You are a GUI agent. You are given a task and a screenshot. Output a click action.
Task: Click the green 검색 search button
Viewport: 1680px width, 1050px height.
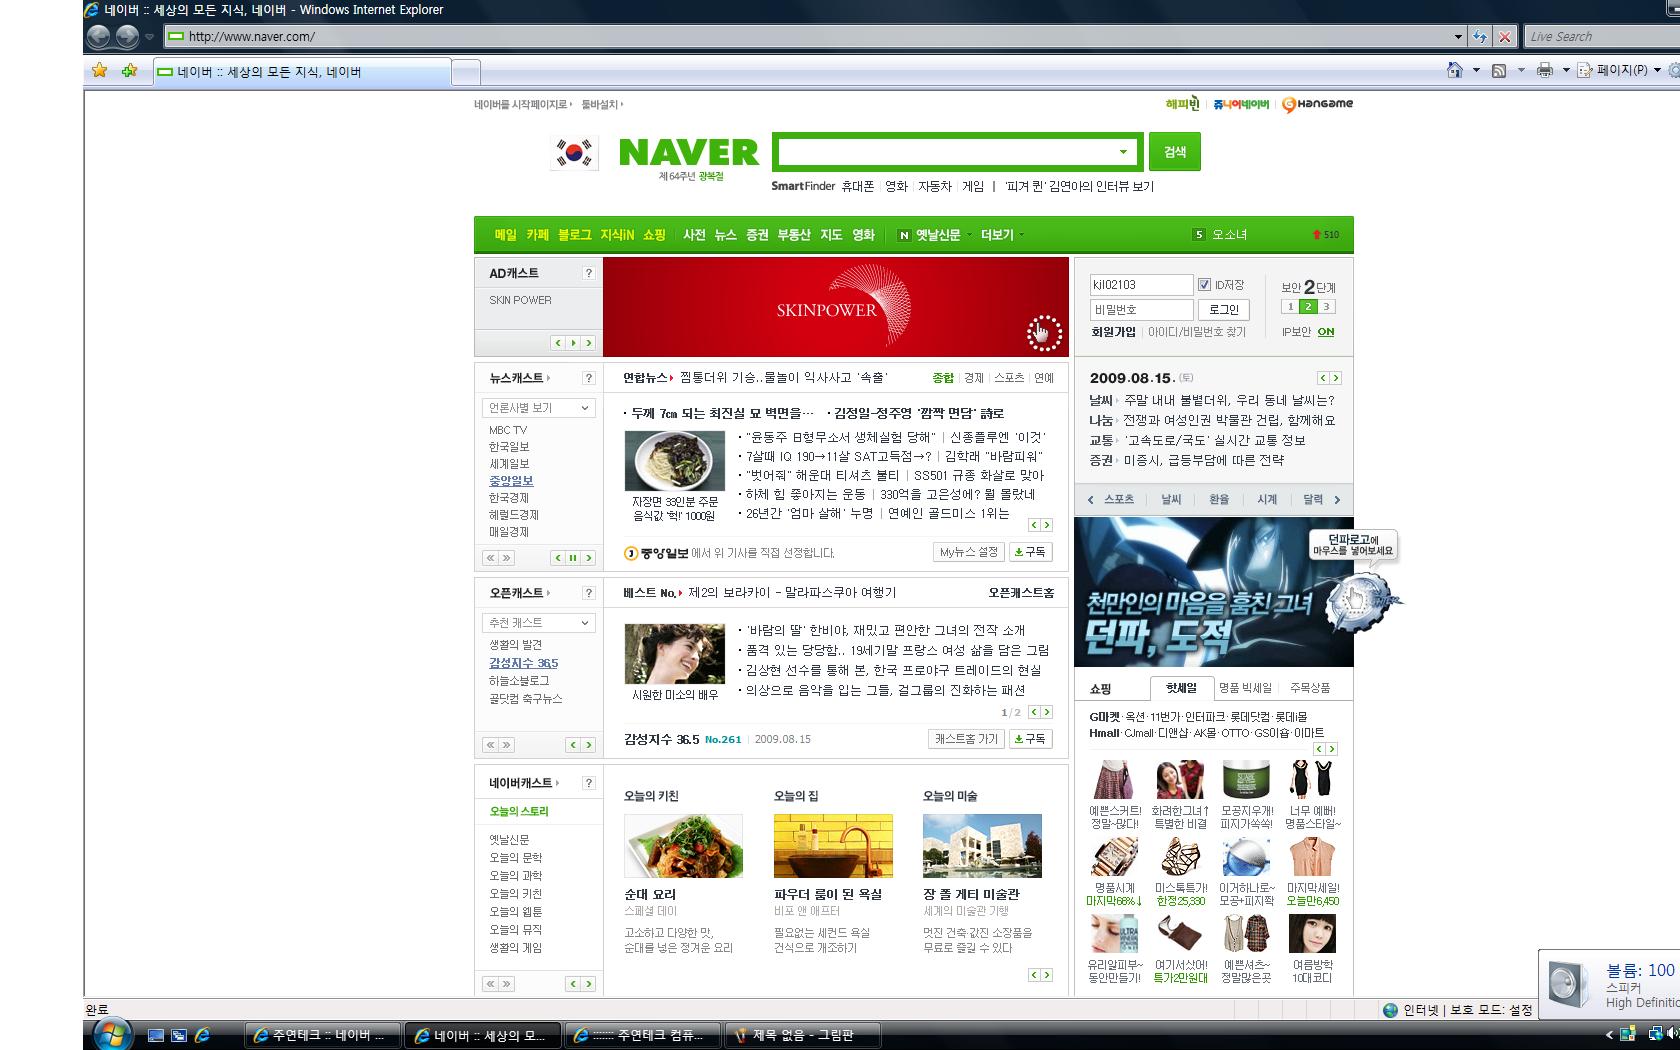click(x=1175, y=152)
